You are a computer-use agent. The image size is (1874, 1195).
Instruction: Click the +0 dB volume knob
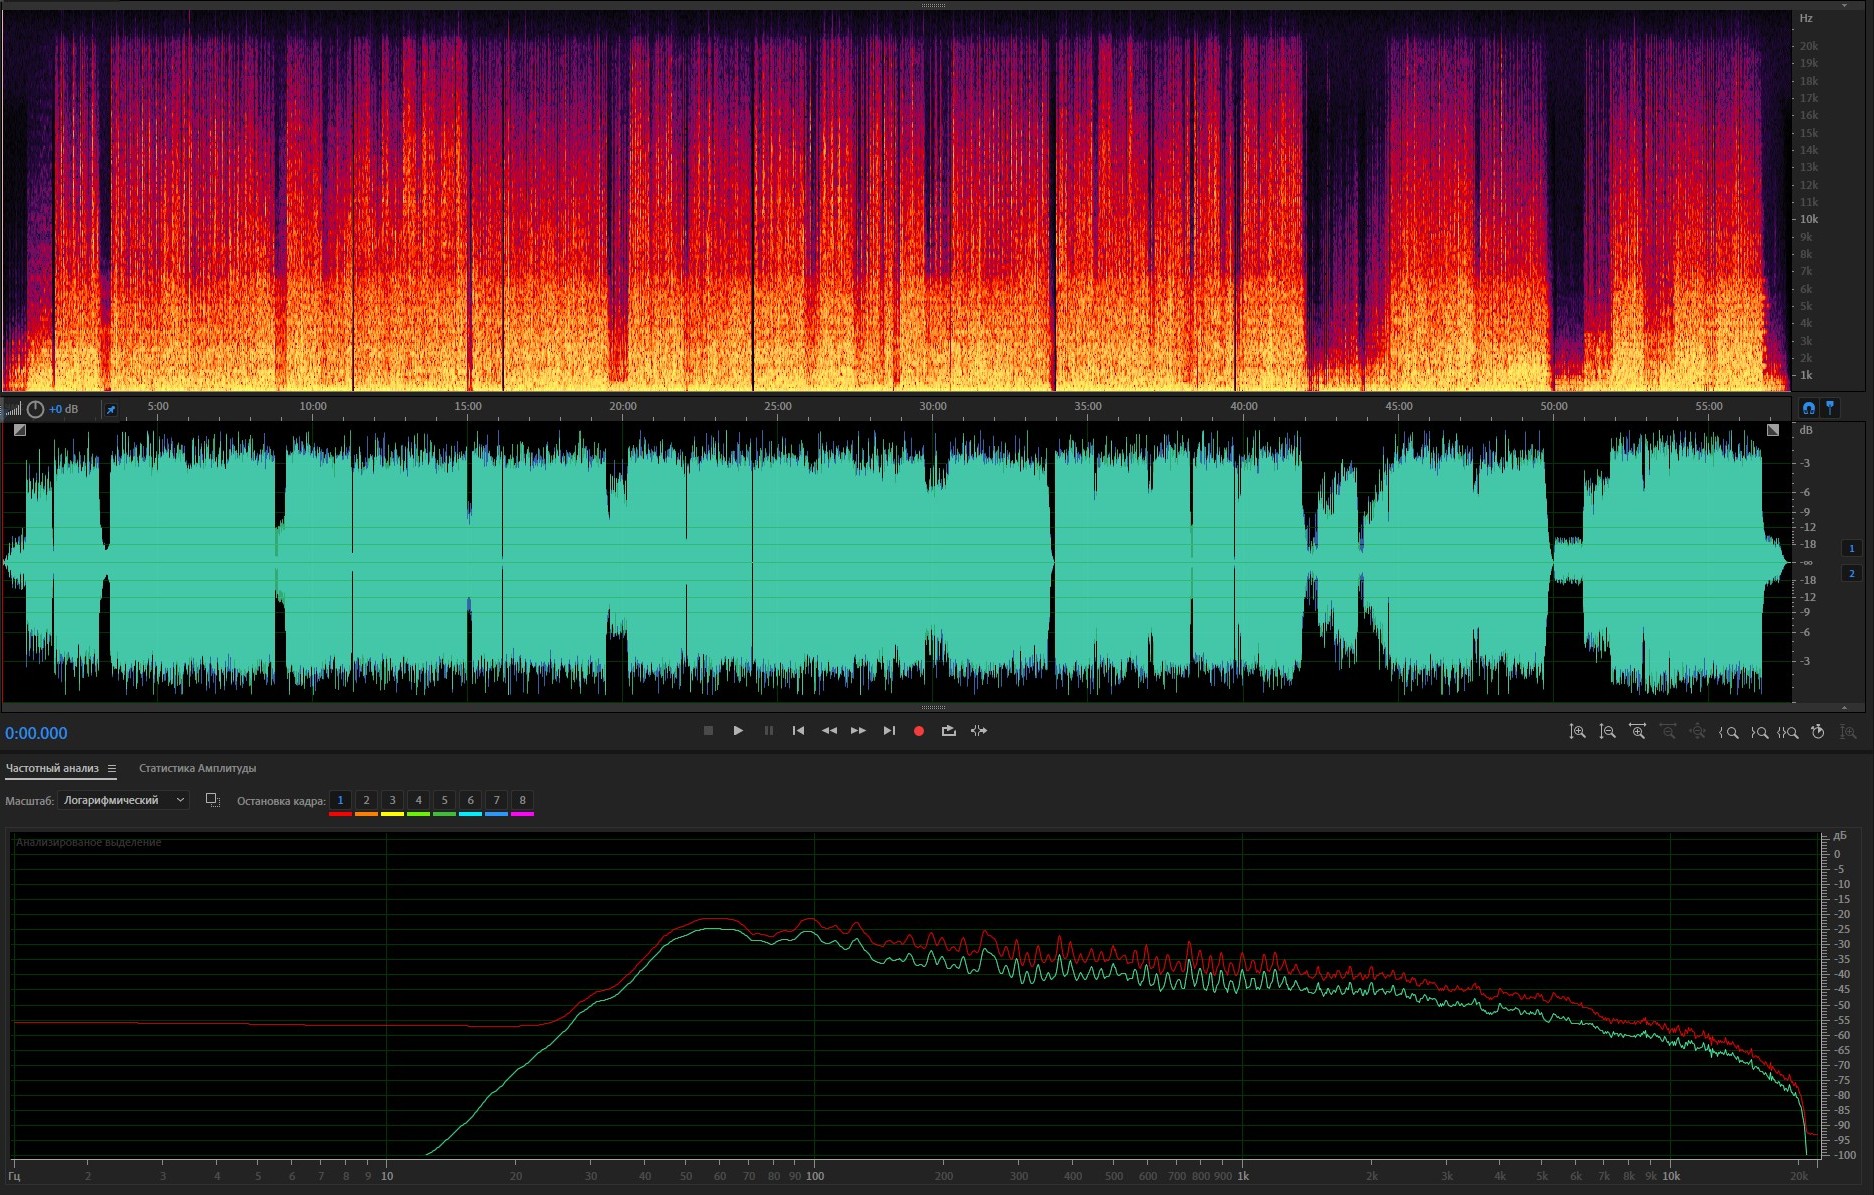[36, 409]
